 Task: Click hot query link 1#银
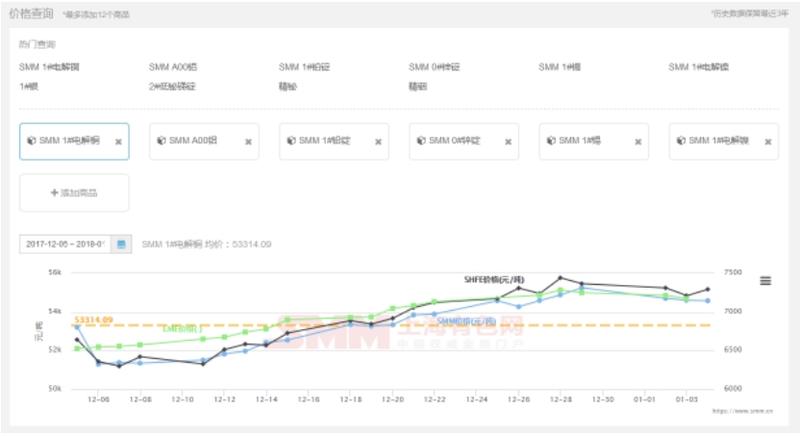(29, 86)
